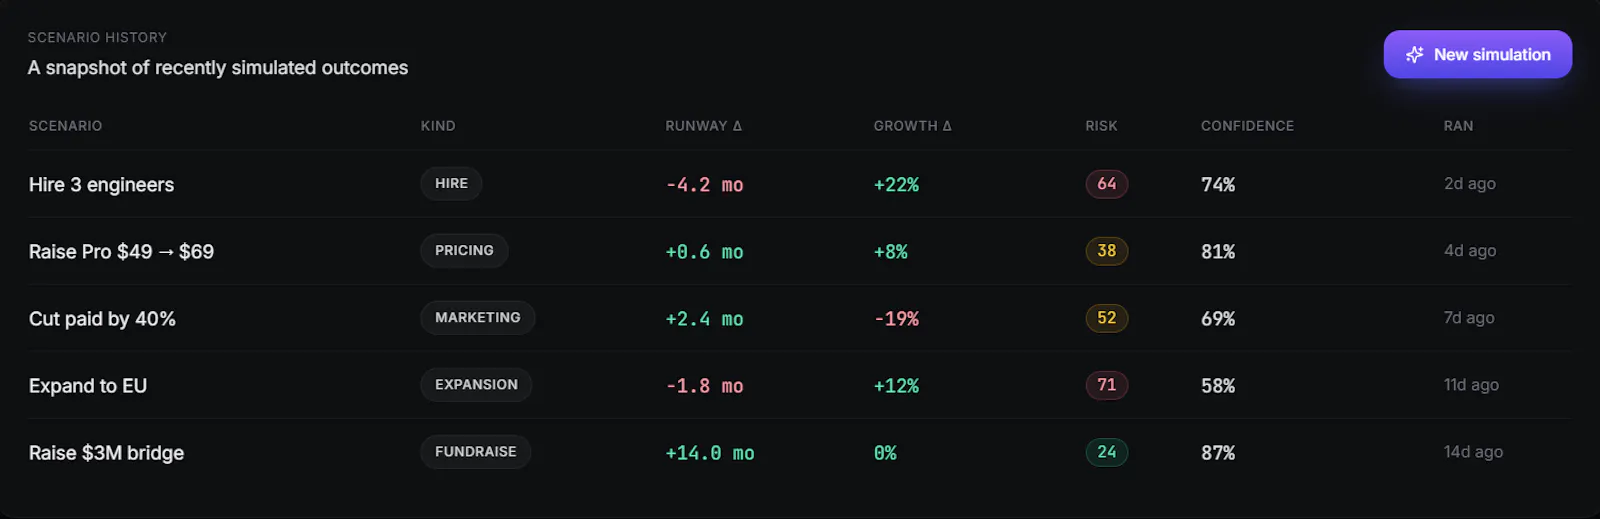Click the EXPANSION kind tag
Screen dimensions: 1600x519
tap(476, 385)
